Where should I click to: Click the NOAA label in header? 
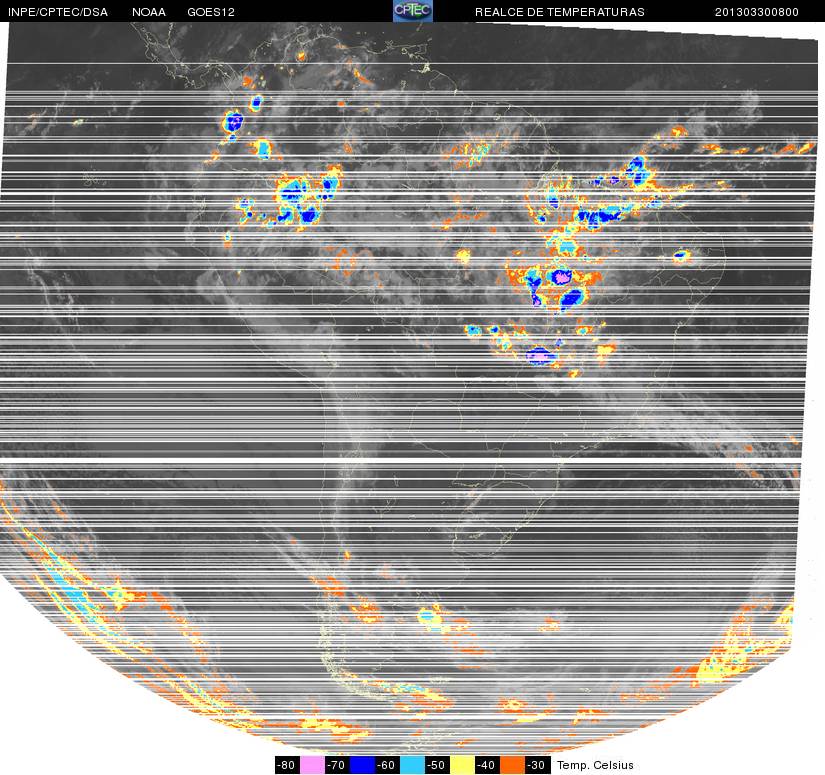tap(149, 12)
